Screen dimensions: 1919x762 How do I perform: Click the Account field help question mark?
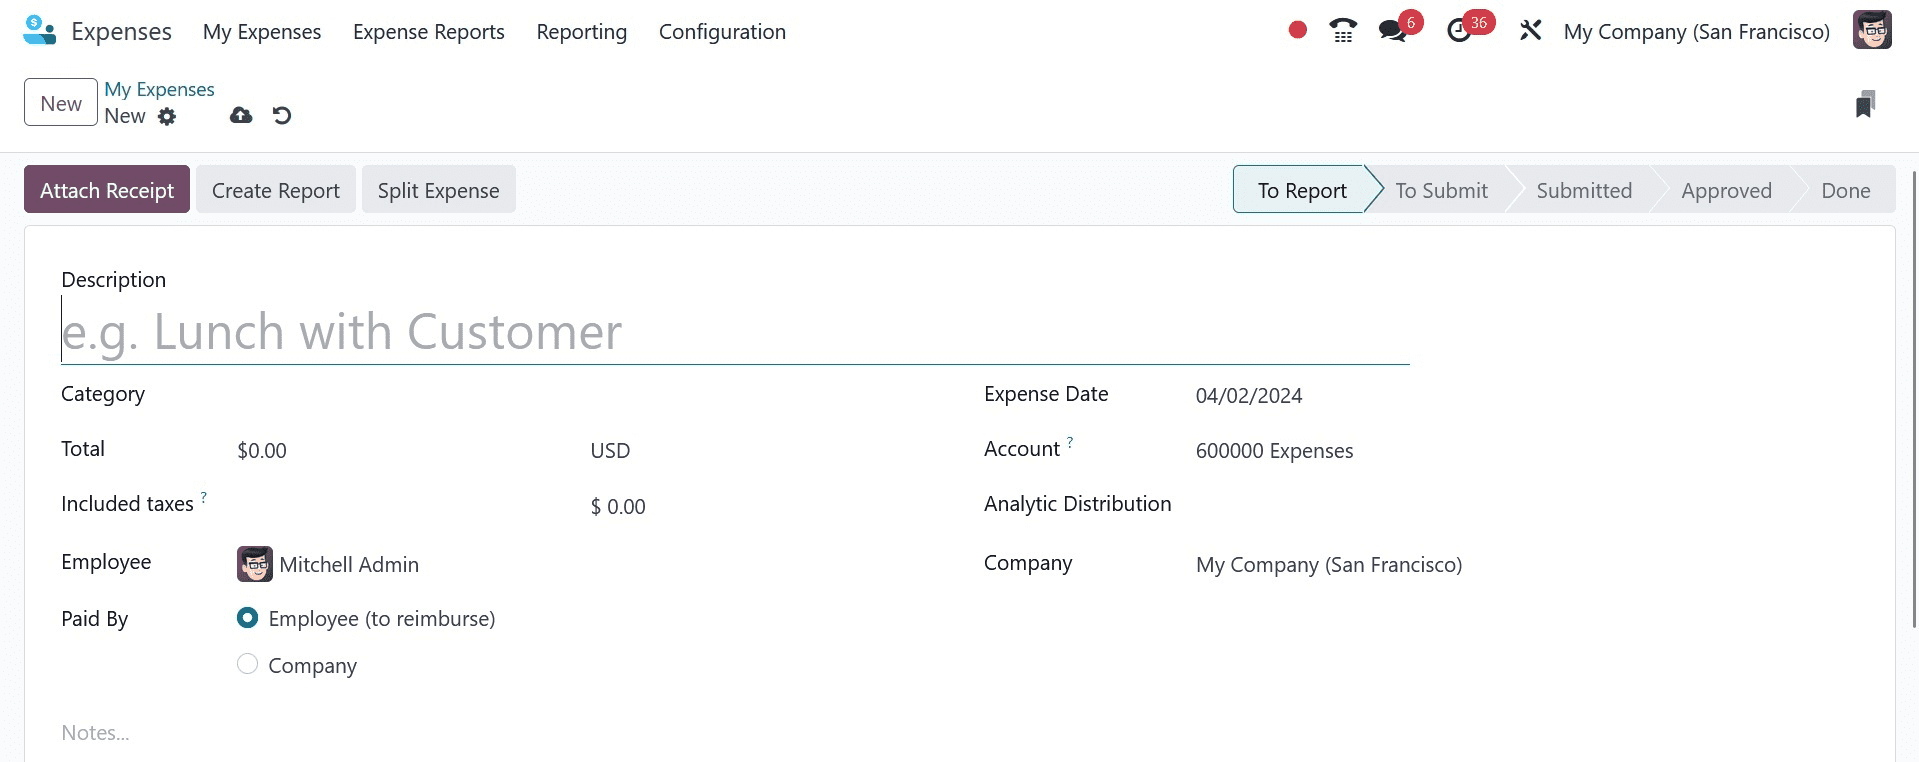pos(1070,441)
